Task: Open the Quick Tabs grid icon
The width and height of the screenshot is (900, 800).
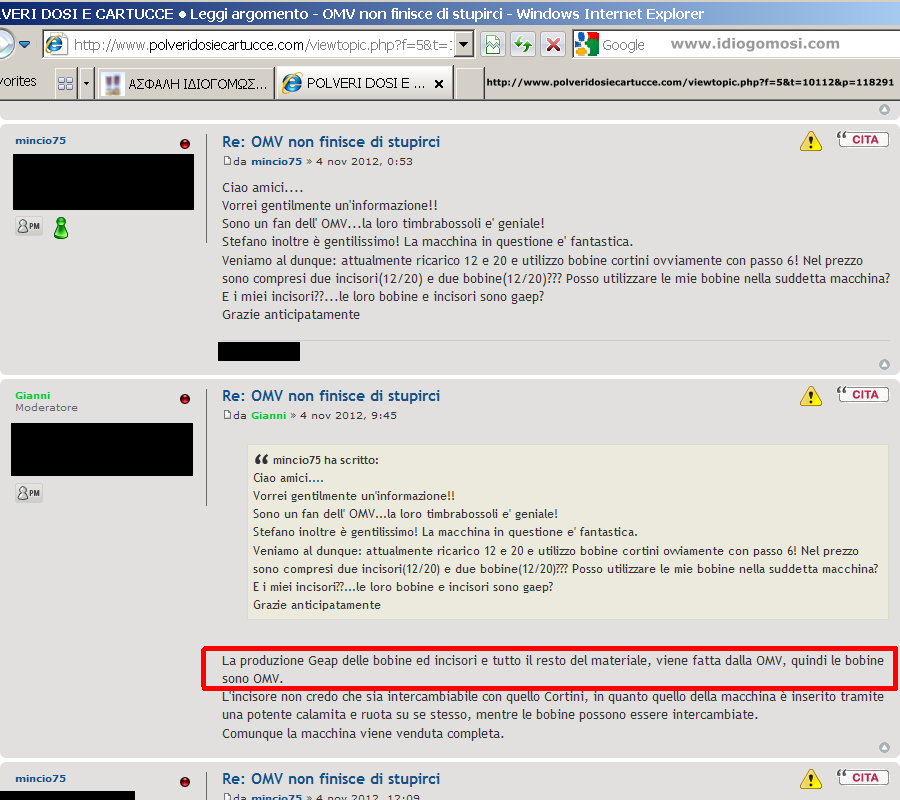Action: 65,84
